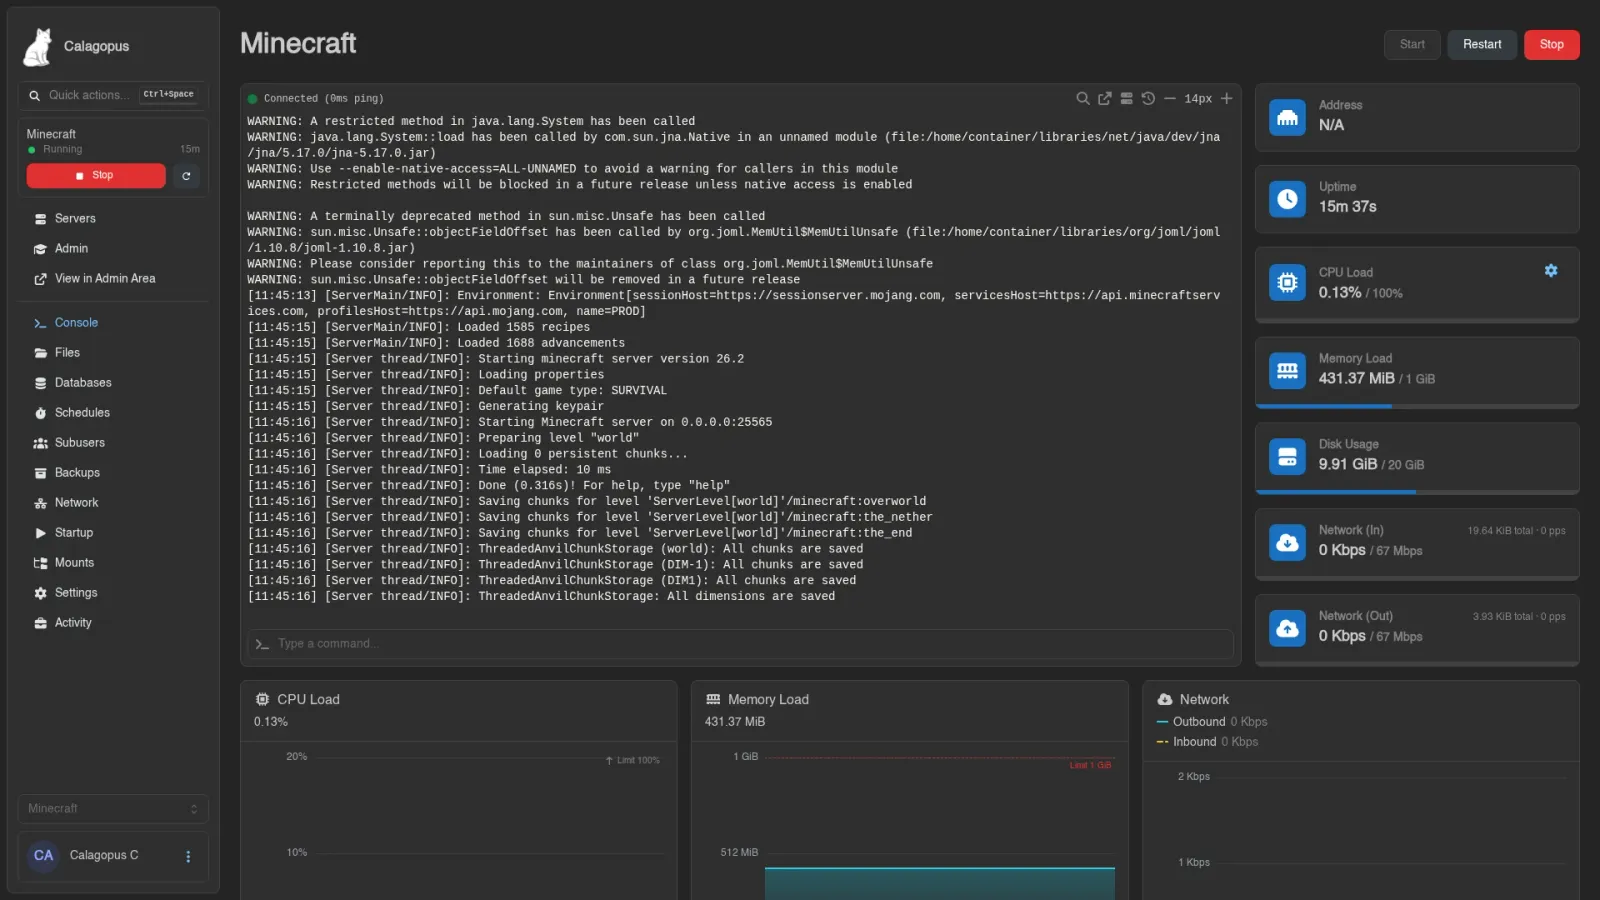Increase console font size with plus icon
1600x900 pixels.
click(x=1227, y=98)
